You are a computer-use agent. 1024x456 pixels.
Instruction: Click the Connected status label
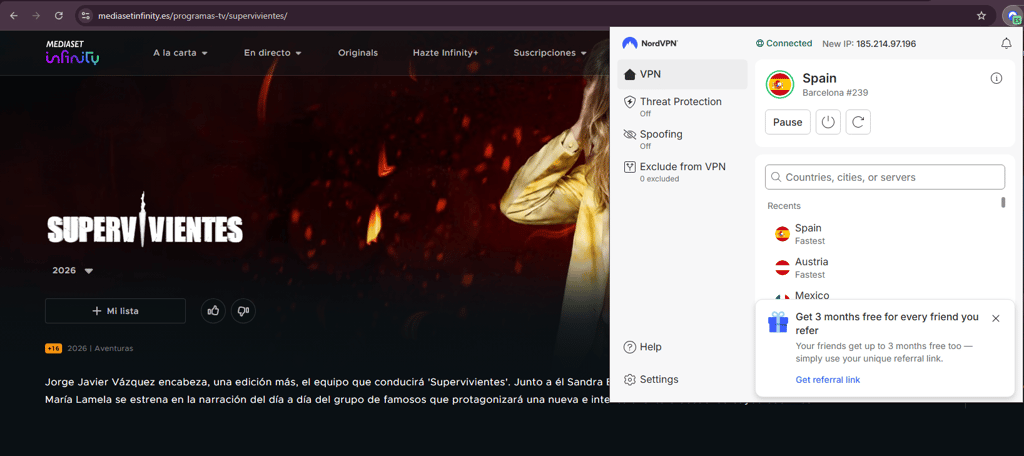pyautogui.click(x=784, y=43)
